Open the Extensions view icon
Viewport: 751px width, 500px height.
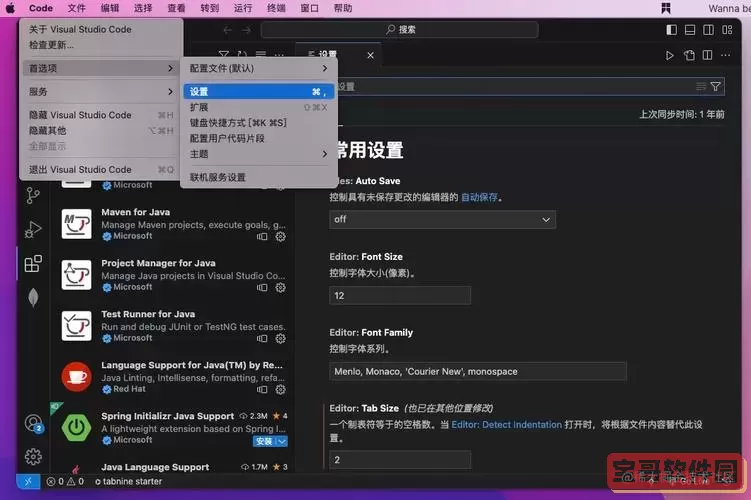coord(33,263)
